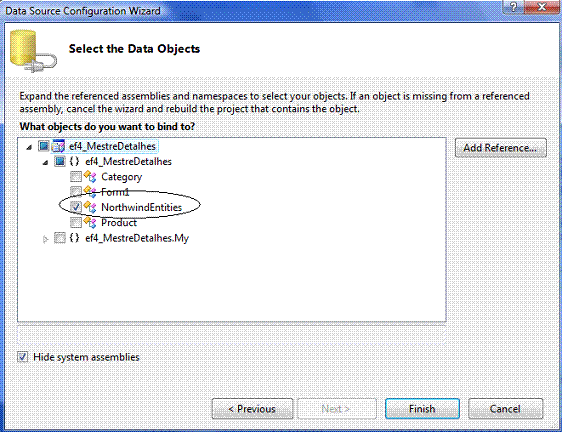Click the Form1 class icon
This screenshot has width=562, height=432.
point(90,192)
